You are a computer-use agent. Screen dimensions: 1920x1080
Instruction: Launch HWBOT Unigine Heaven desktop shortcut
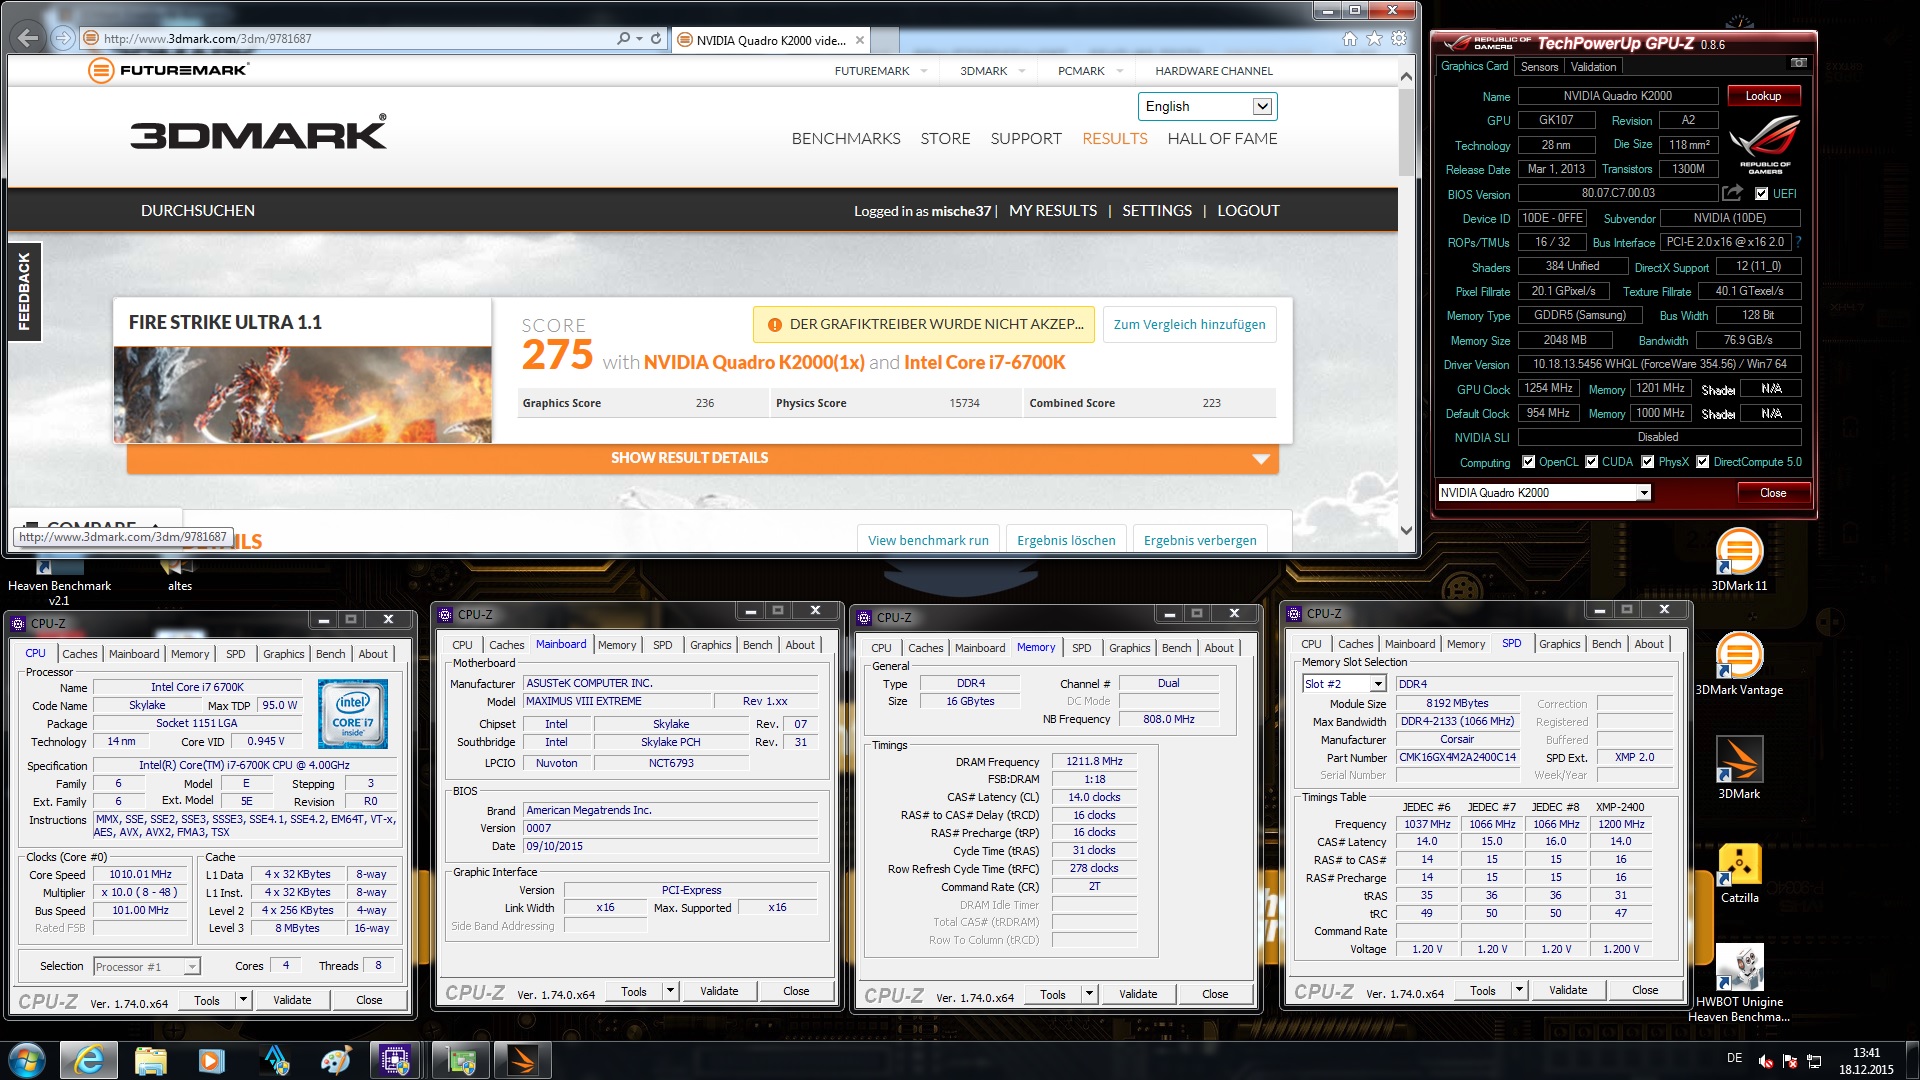(1739, 982)
